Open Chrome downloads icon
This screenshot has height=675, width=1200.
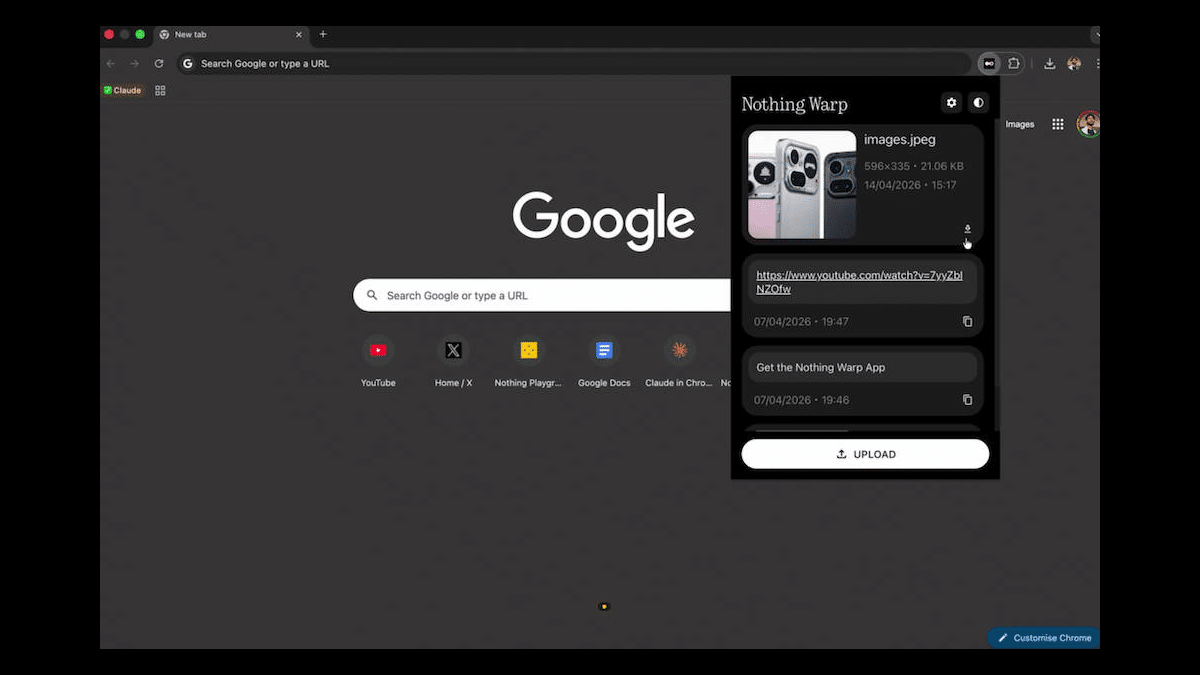pyautogui.click(x=1049, y=63)
